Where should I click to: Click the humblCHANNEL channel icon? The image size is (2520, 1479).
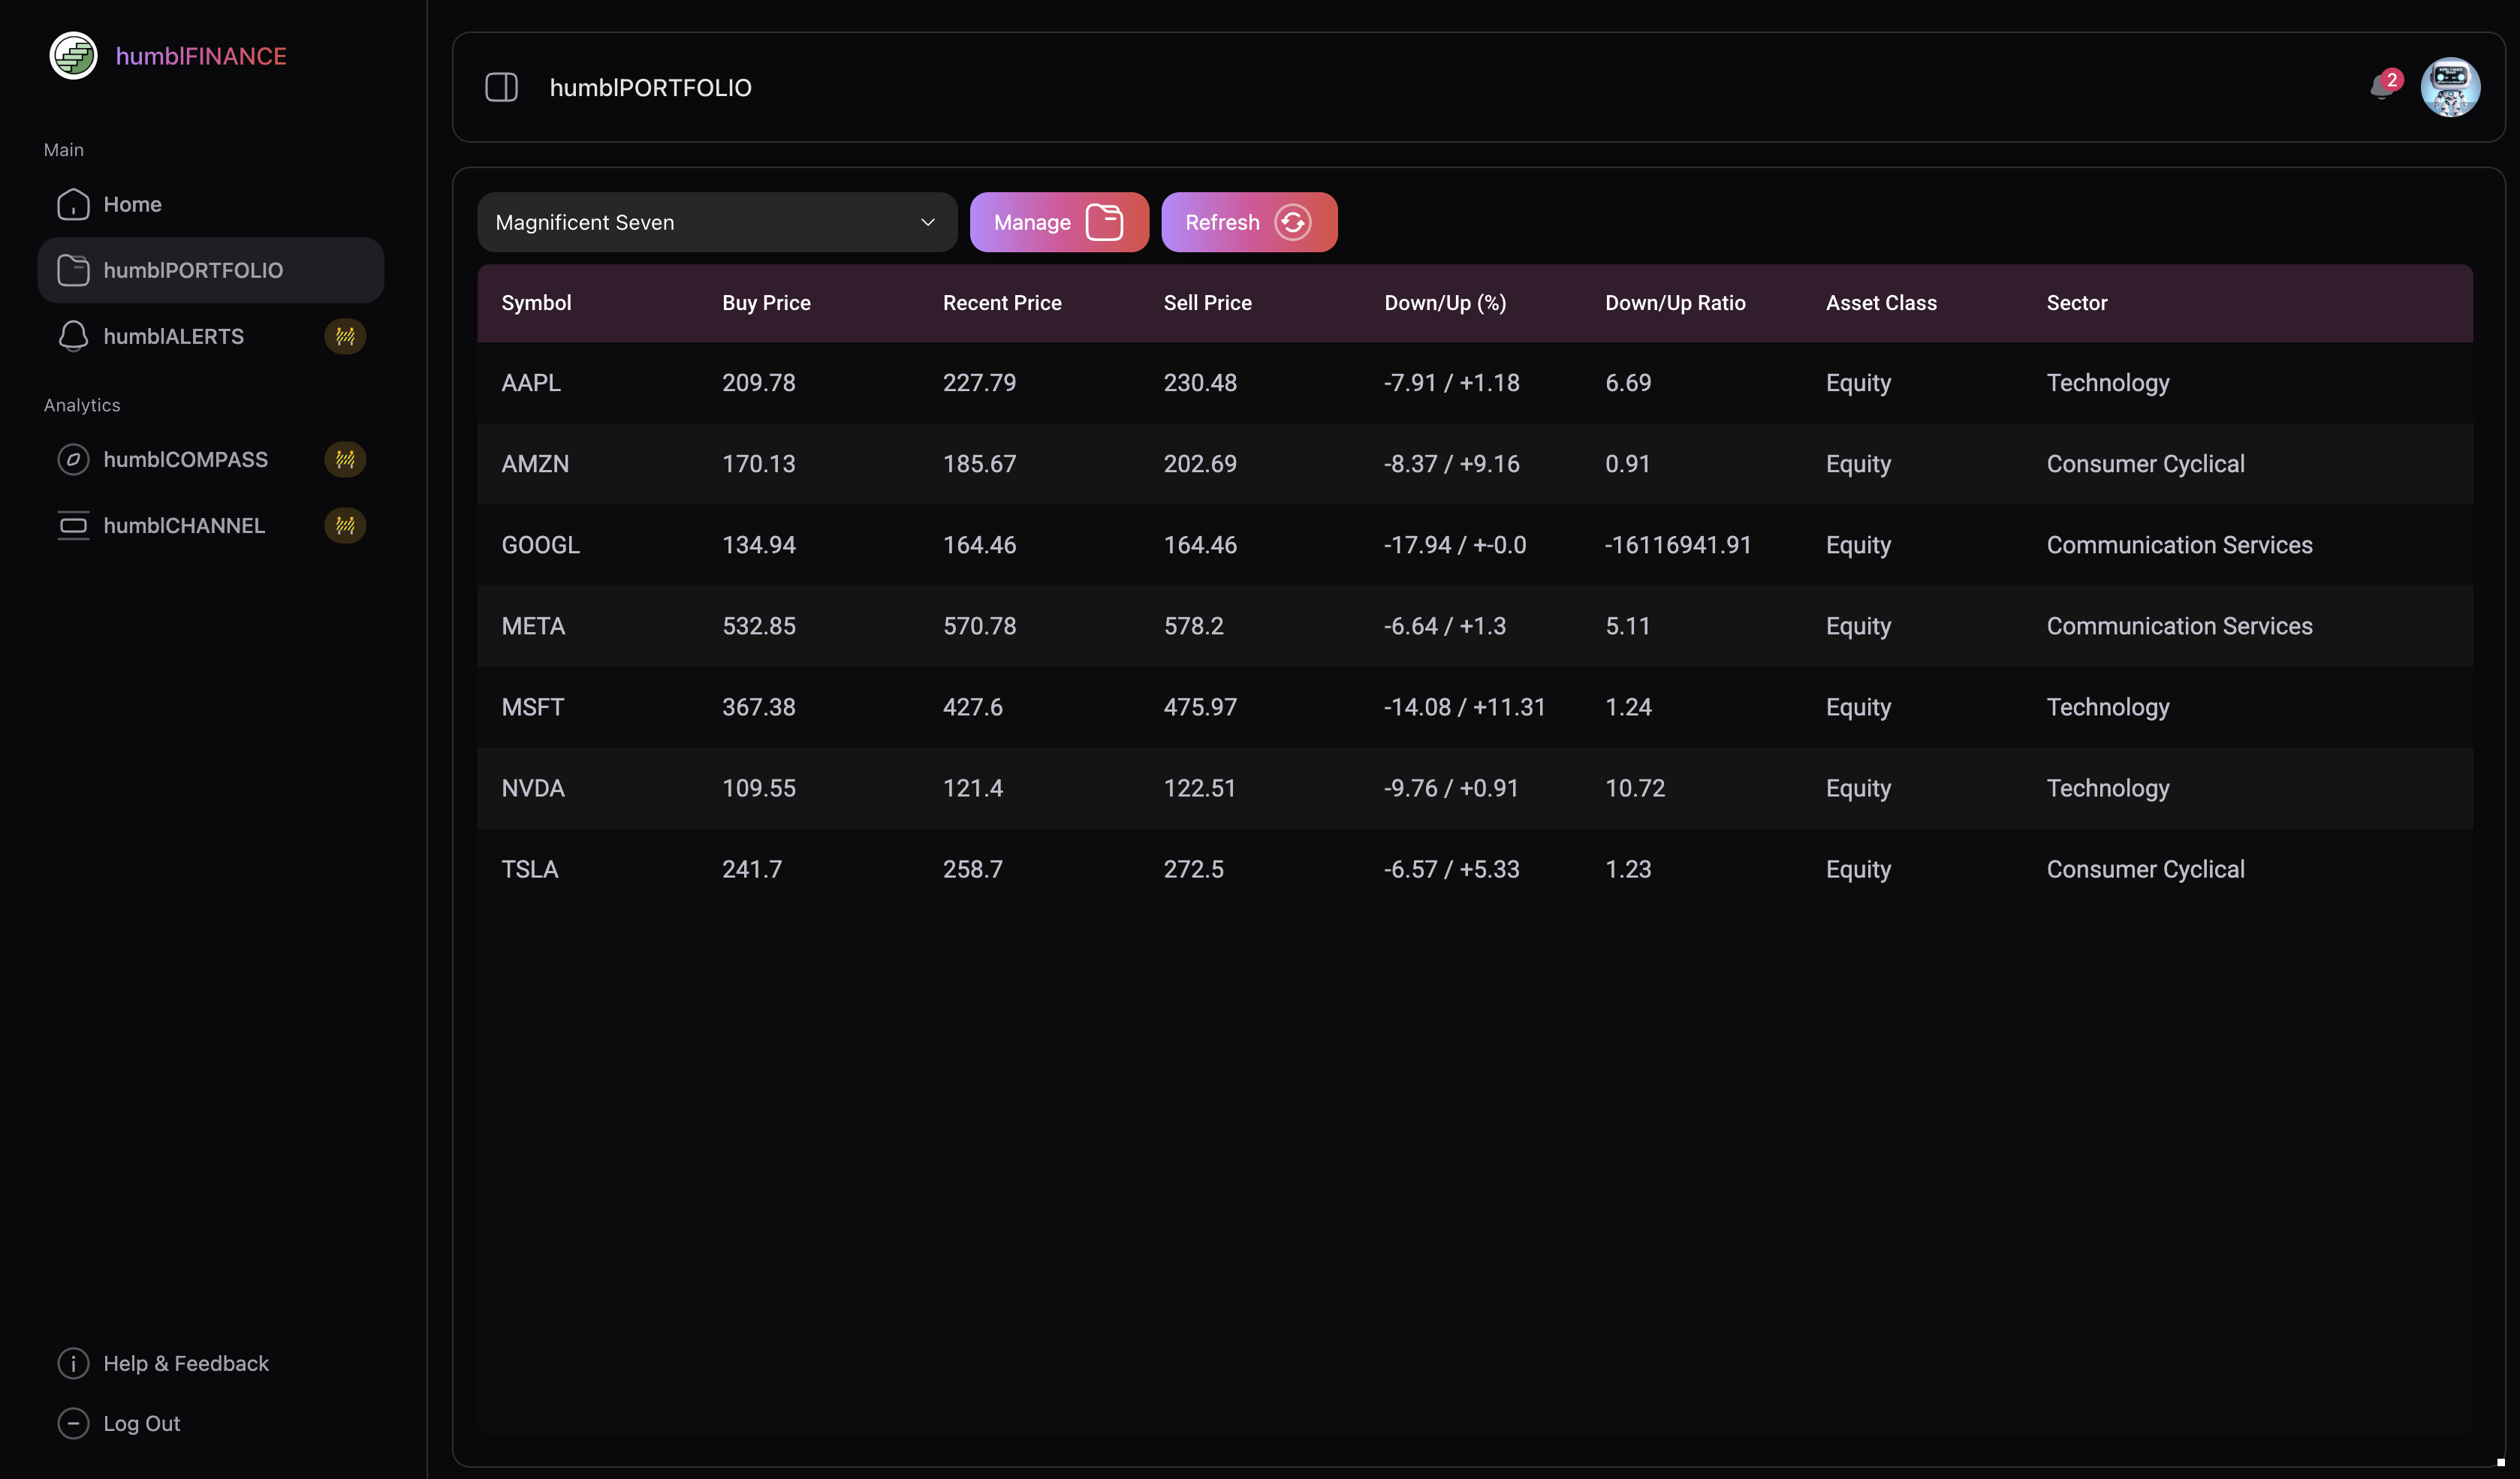click(x=73, y=525)
